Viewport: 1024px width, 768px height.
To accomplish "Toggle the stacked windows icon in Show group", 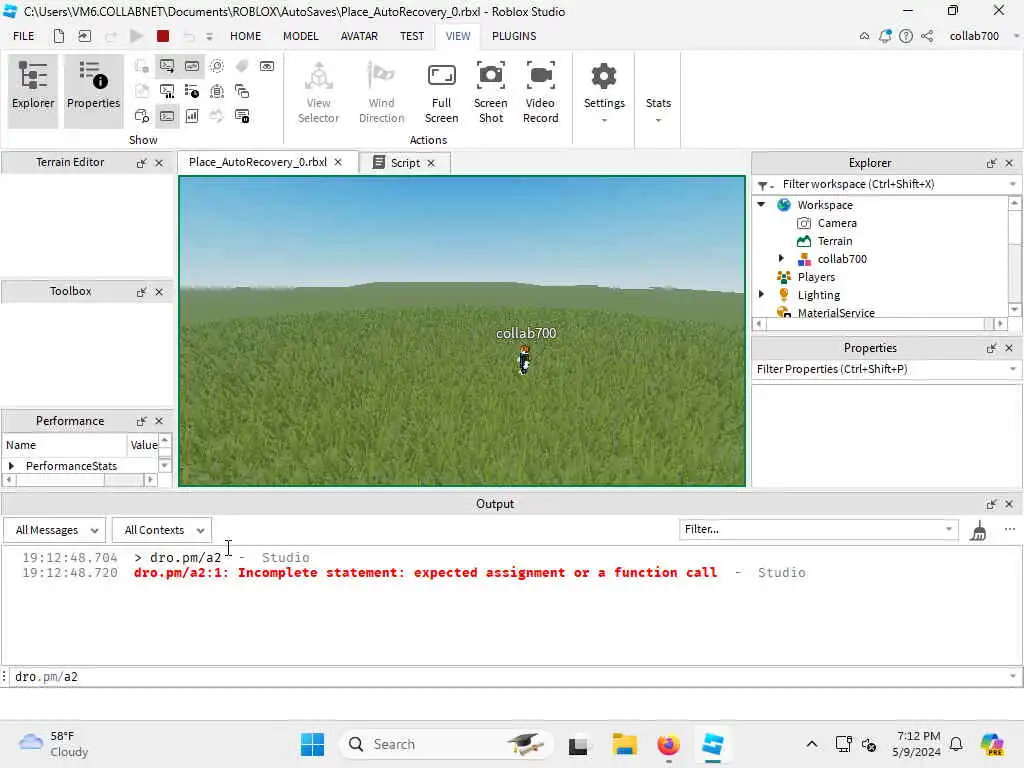I will click(x=242, y=91).
